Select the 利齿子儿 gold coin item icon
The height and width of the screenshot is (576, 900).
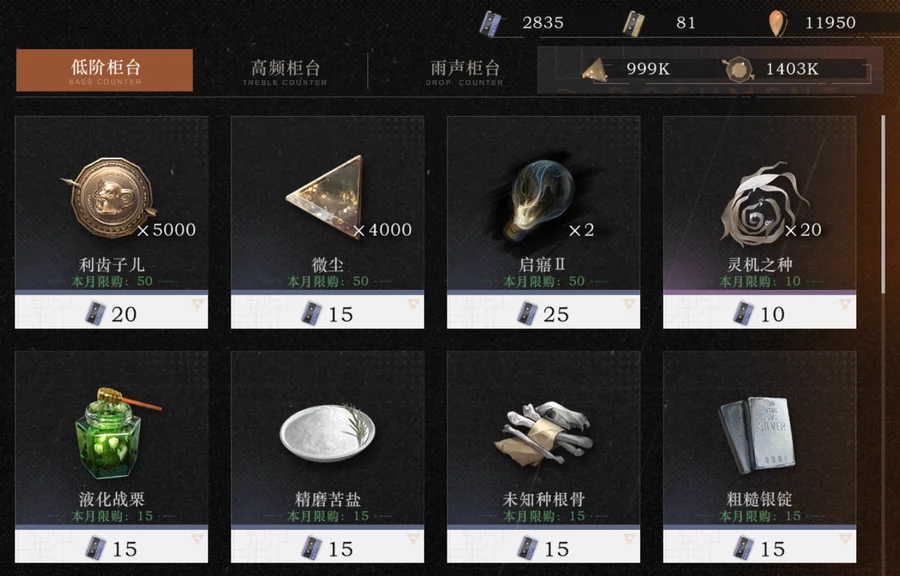click(x=109, y=198)
